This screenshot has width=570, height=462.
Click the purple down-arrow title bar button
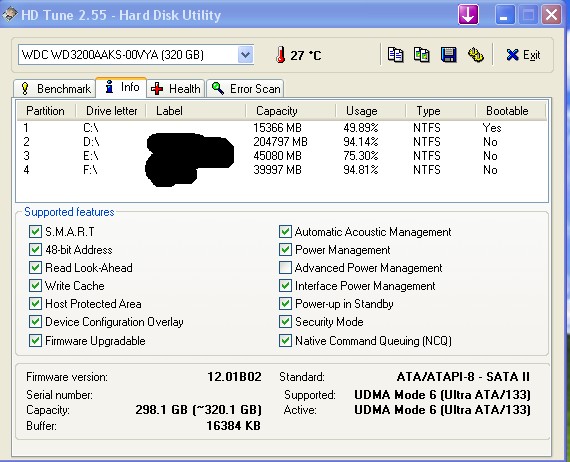(x=468, y=15)
